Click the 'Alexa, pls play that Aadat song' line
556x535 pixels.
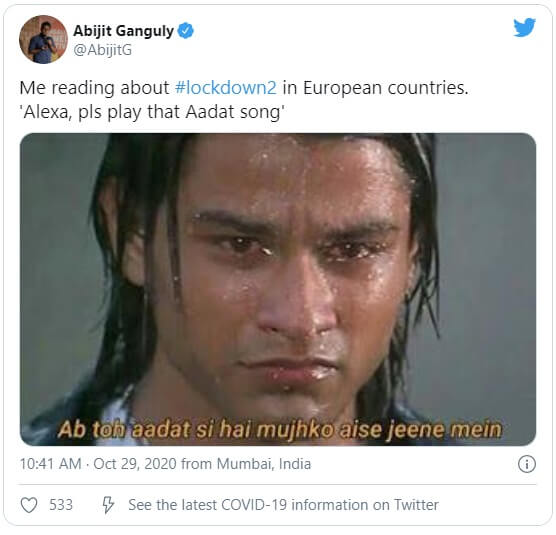click(152, 112)
